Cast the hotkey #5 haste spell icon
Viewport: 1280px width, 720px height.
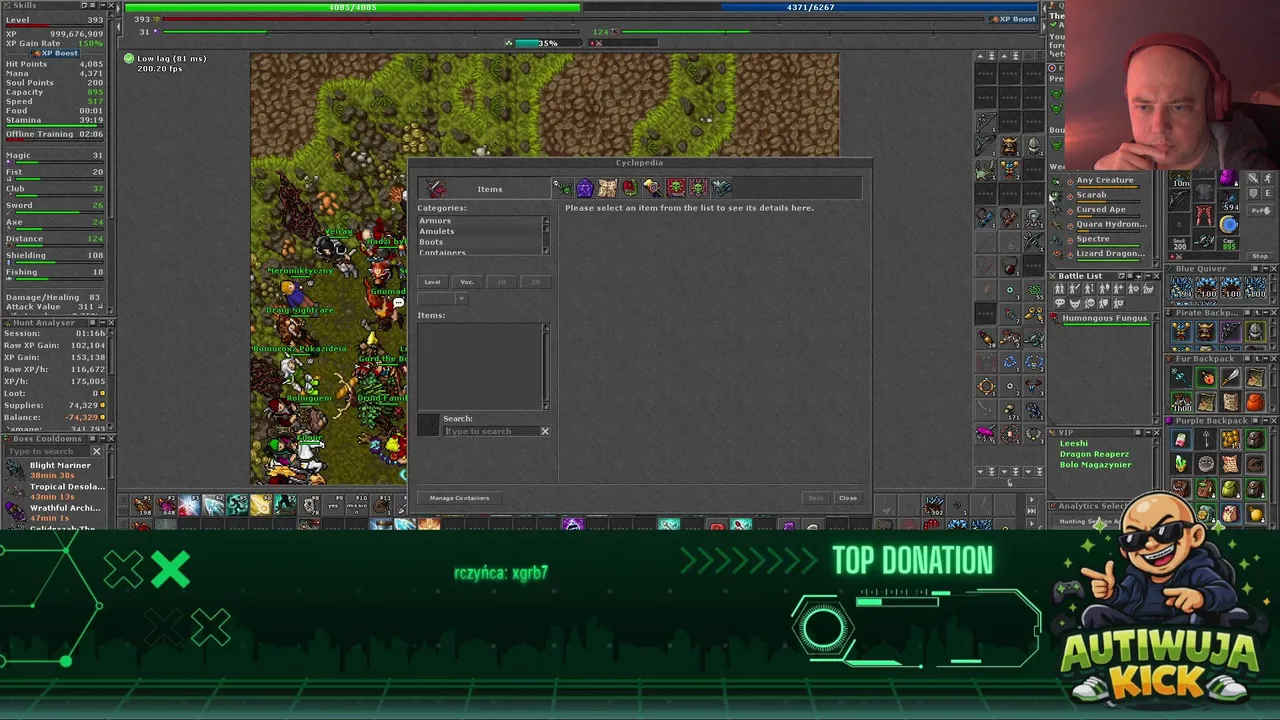tap(237, 505)
